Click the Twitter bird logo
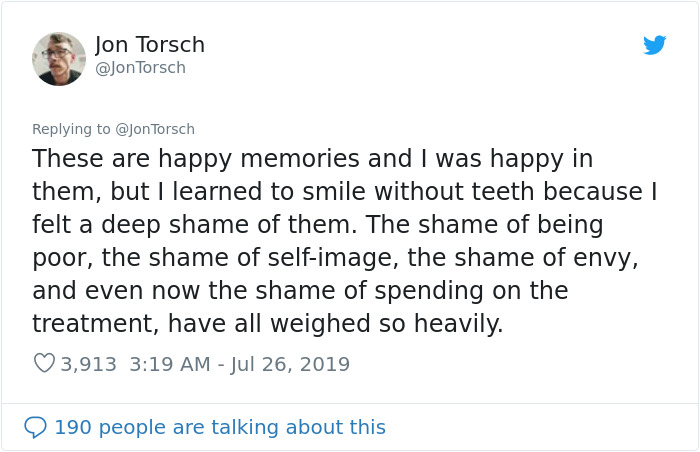 654,45
